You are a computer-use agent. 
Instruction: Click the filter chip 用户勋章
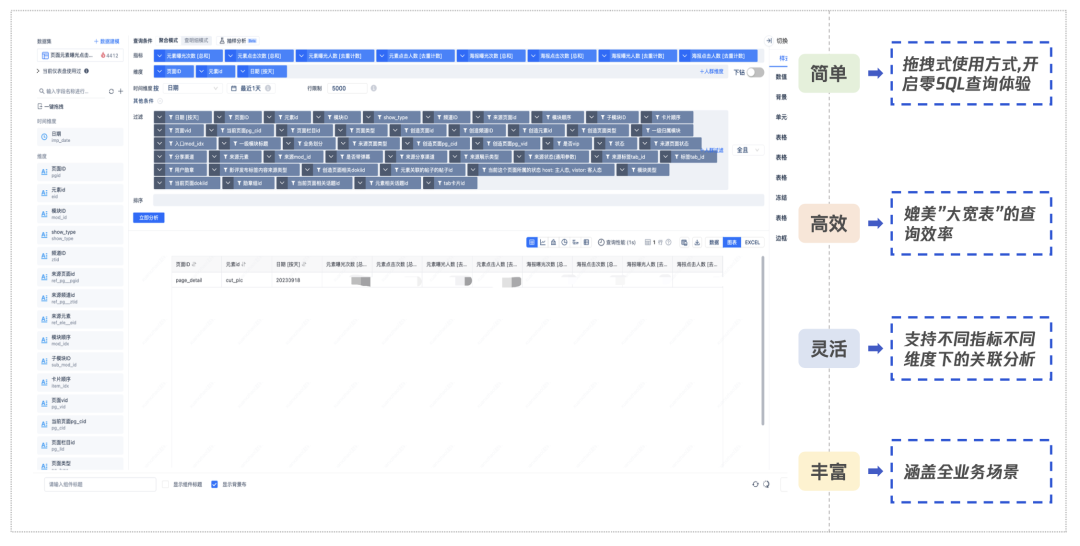click(x=180, y=170)
